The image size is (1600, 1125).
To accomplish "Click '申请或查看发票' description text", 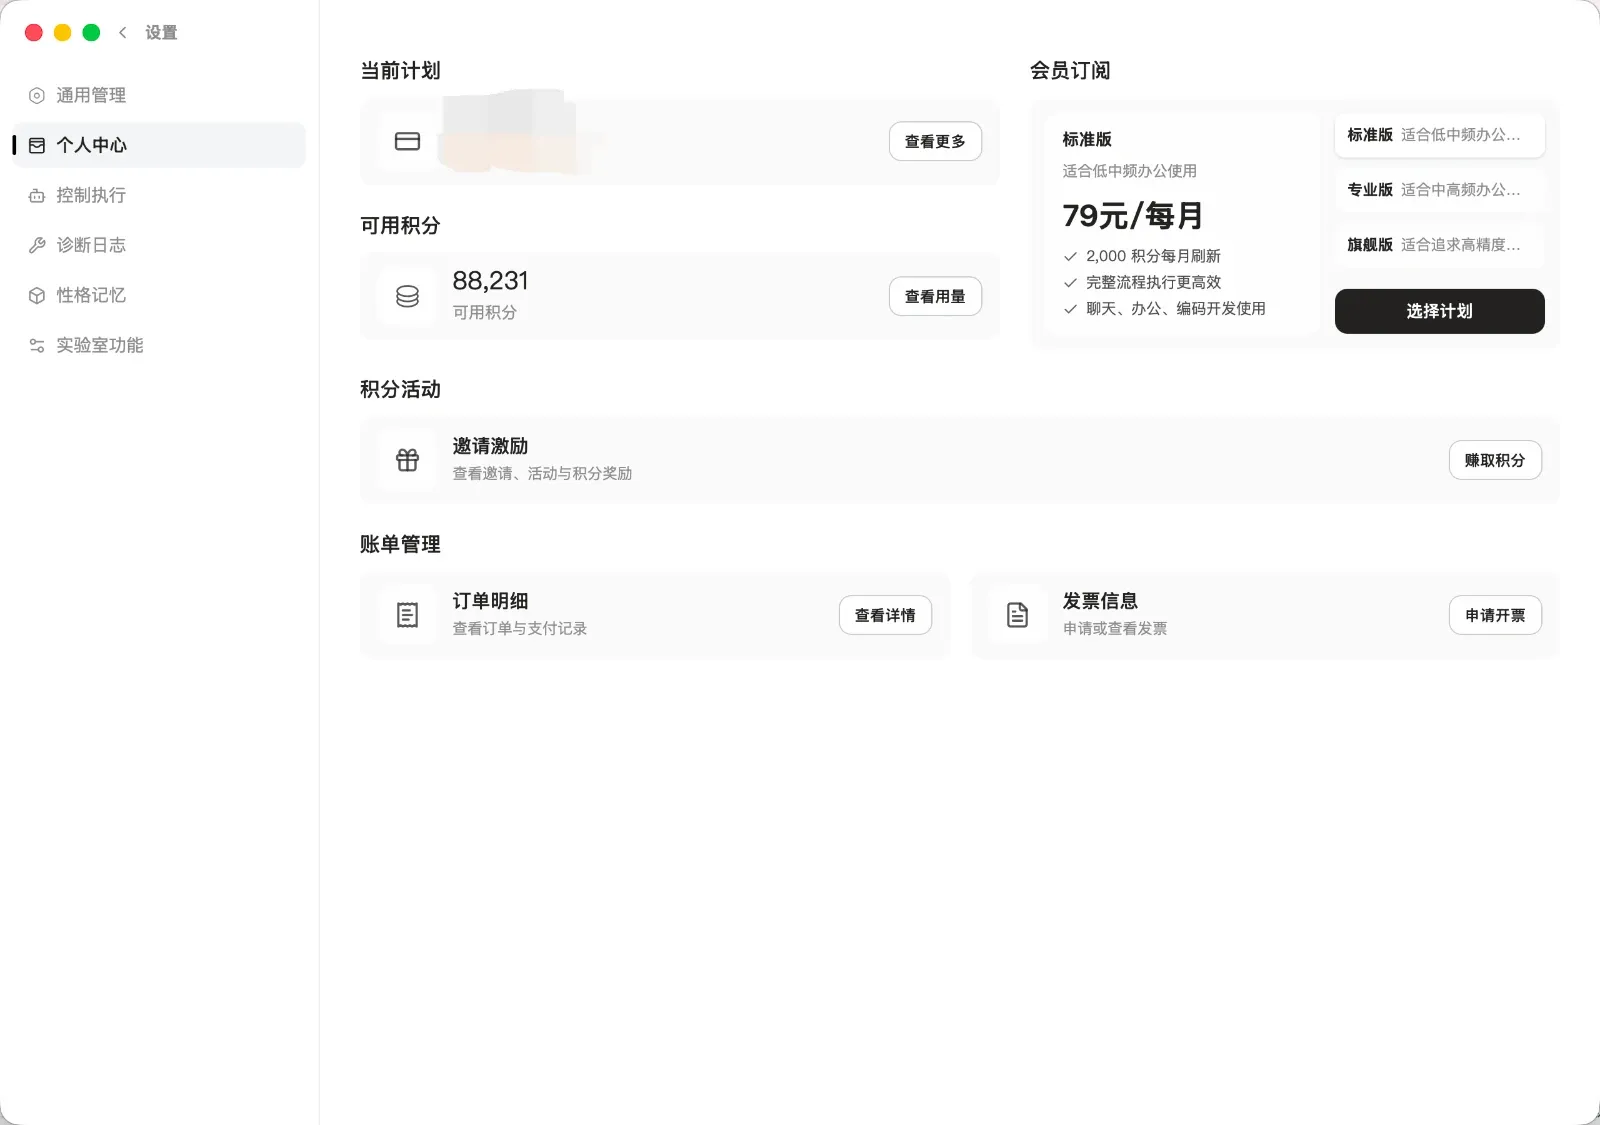I will coord(1115,629).
